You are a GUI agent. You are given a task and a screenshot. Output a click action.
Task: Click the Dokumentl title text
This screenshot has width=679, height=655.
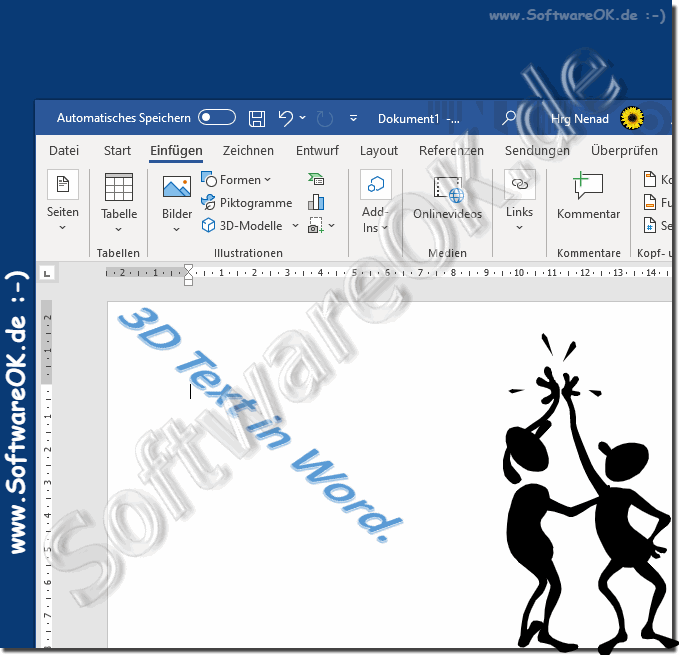pos(408,119)
